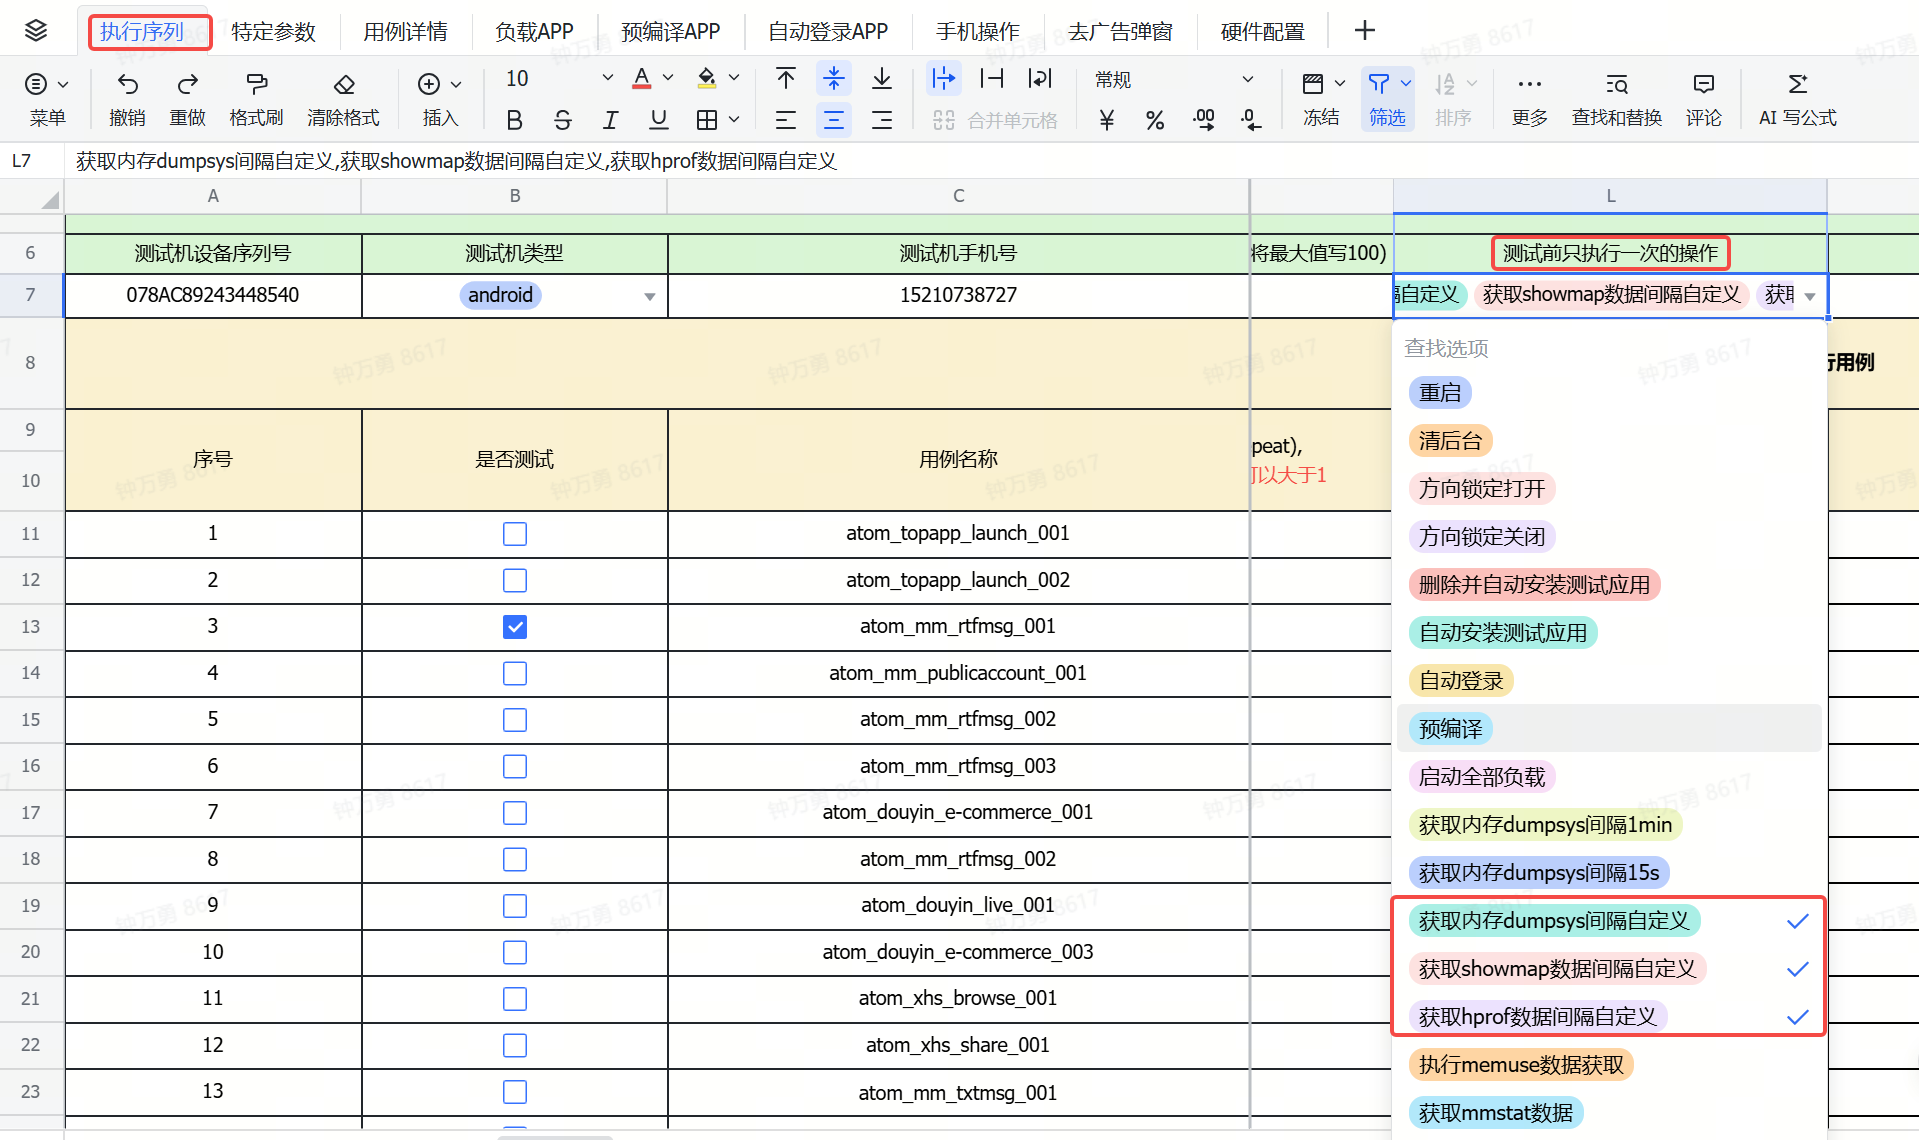Click the formula bar content field
Image resolution: width=1919 pixels, height=1140 pixels.
pos(990,161)
